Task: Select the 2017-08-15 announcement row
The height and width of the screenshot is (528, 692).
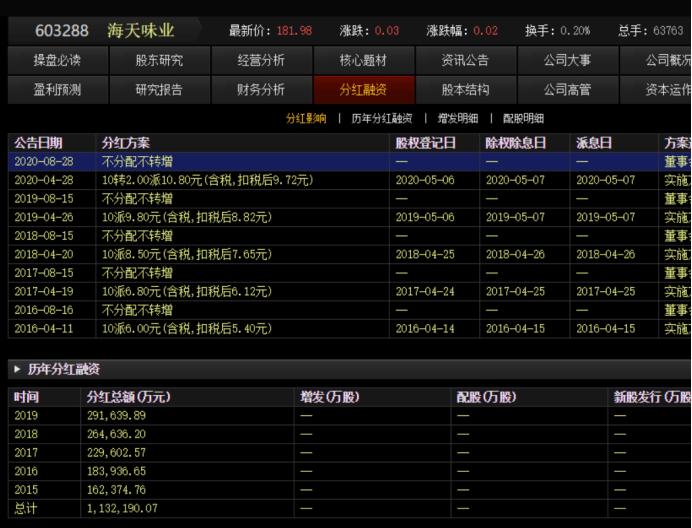Action: (x=350, y=273)
